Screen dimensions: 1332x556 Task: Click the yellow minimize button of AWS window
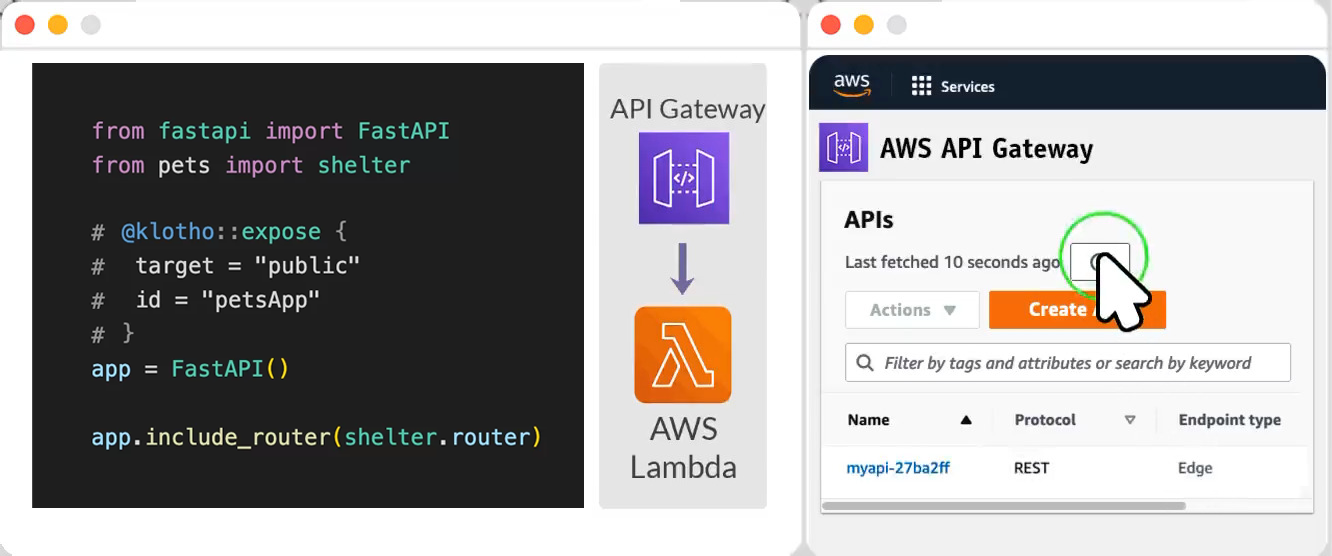[863, 25]
